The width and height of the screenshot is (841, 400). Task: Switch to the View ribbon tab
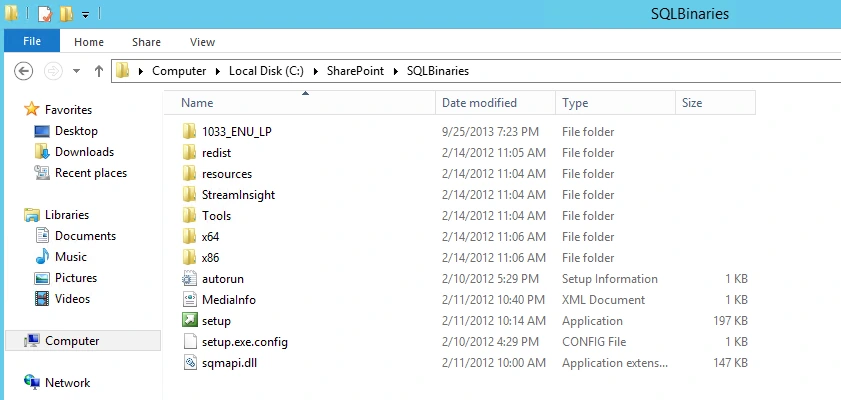click(x=202, y=42)
